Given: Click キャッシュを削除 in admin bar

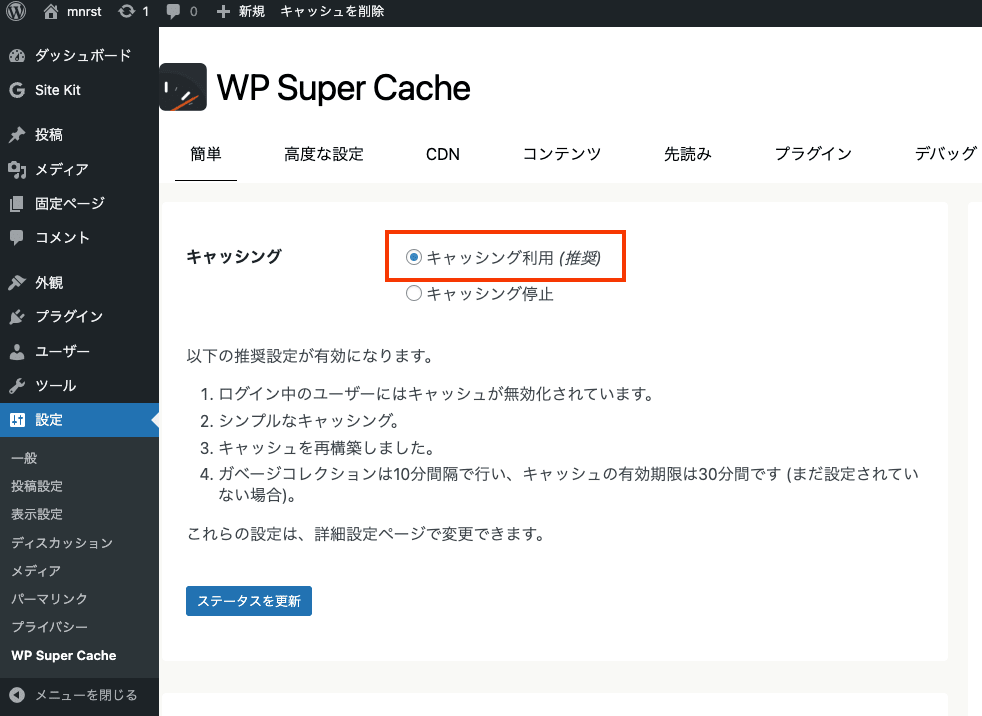Looking at the screenshot, I should point(332,11).
